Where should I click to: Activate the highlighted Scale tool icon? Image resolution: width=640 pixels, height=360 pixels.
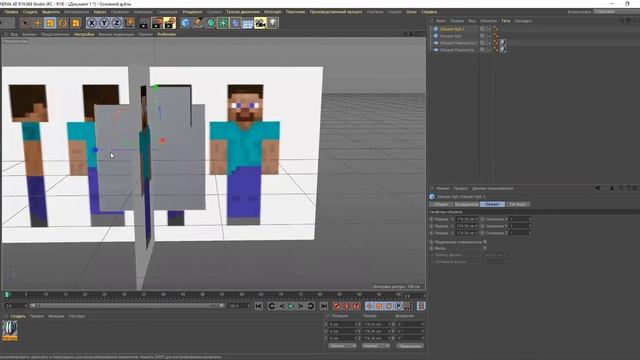(50, 23)
